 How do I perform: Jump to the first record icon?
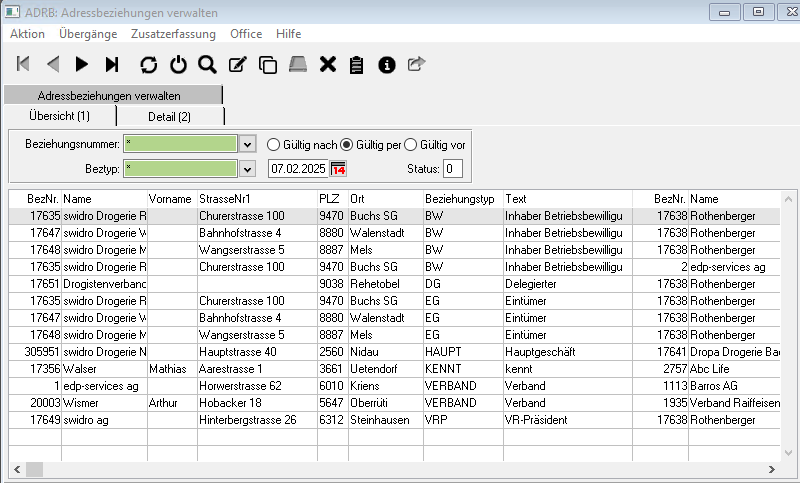pos(23,65)
